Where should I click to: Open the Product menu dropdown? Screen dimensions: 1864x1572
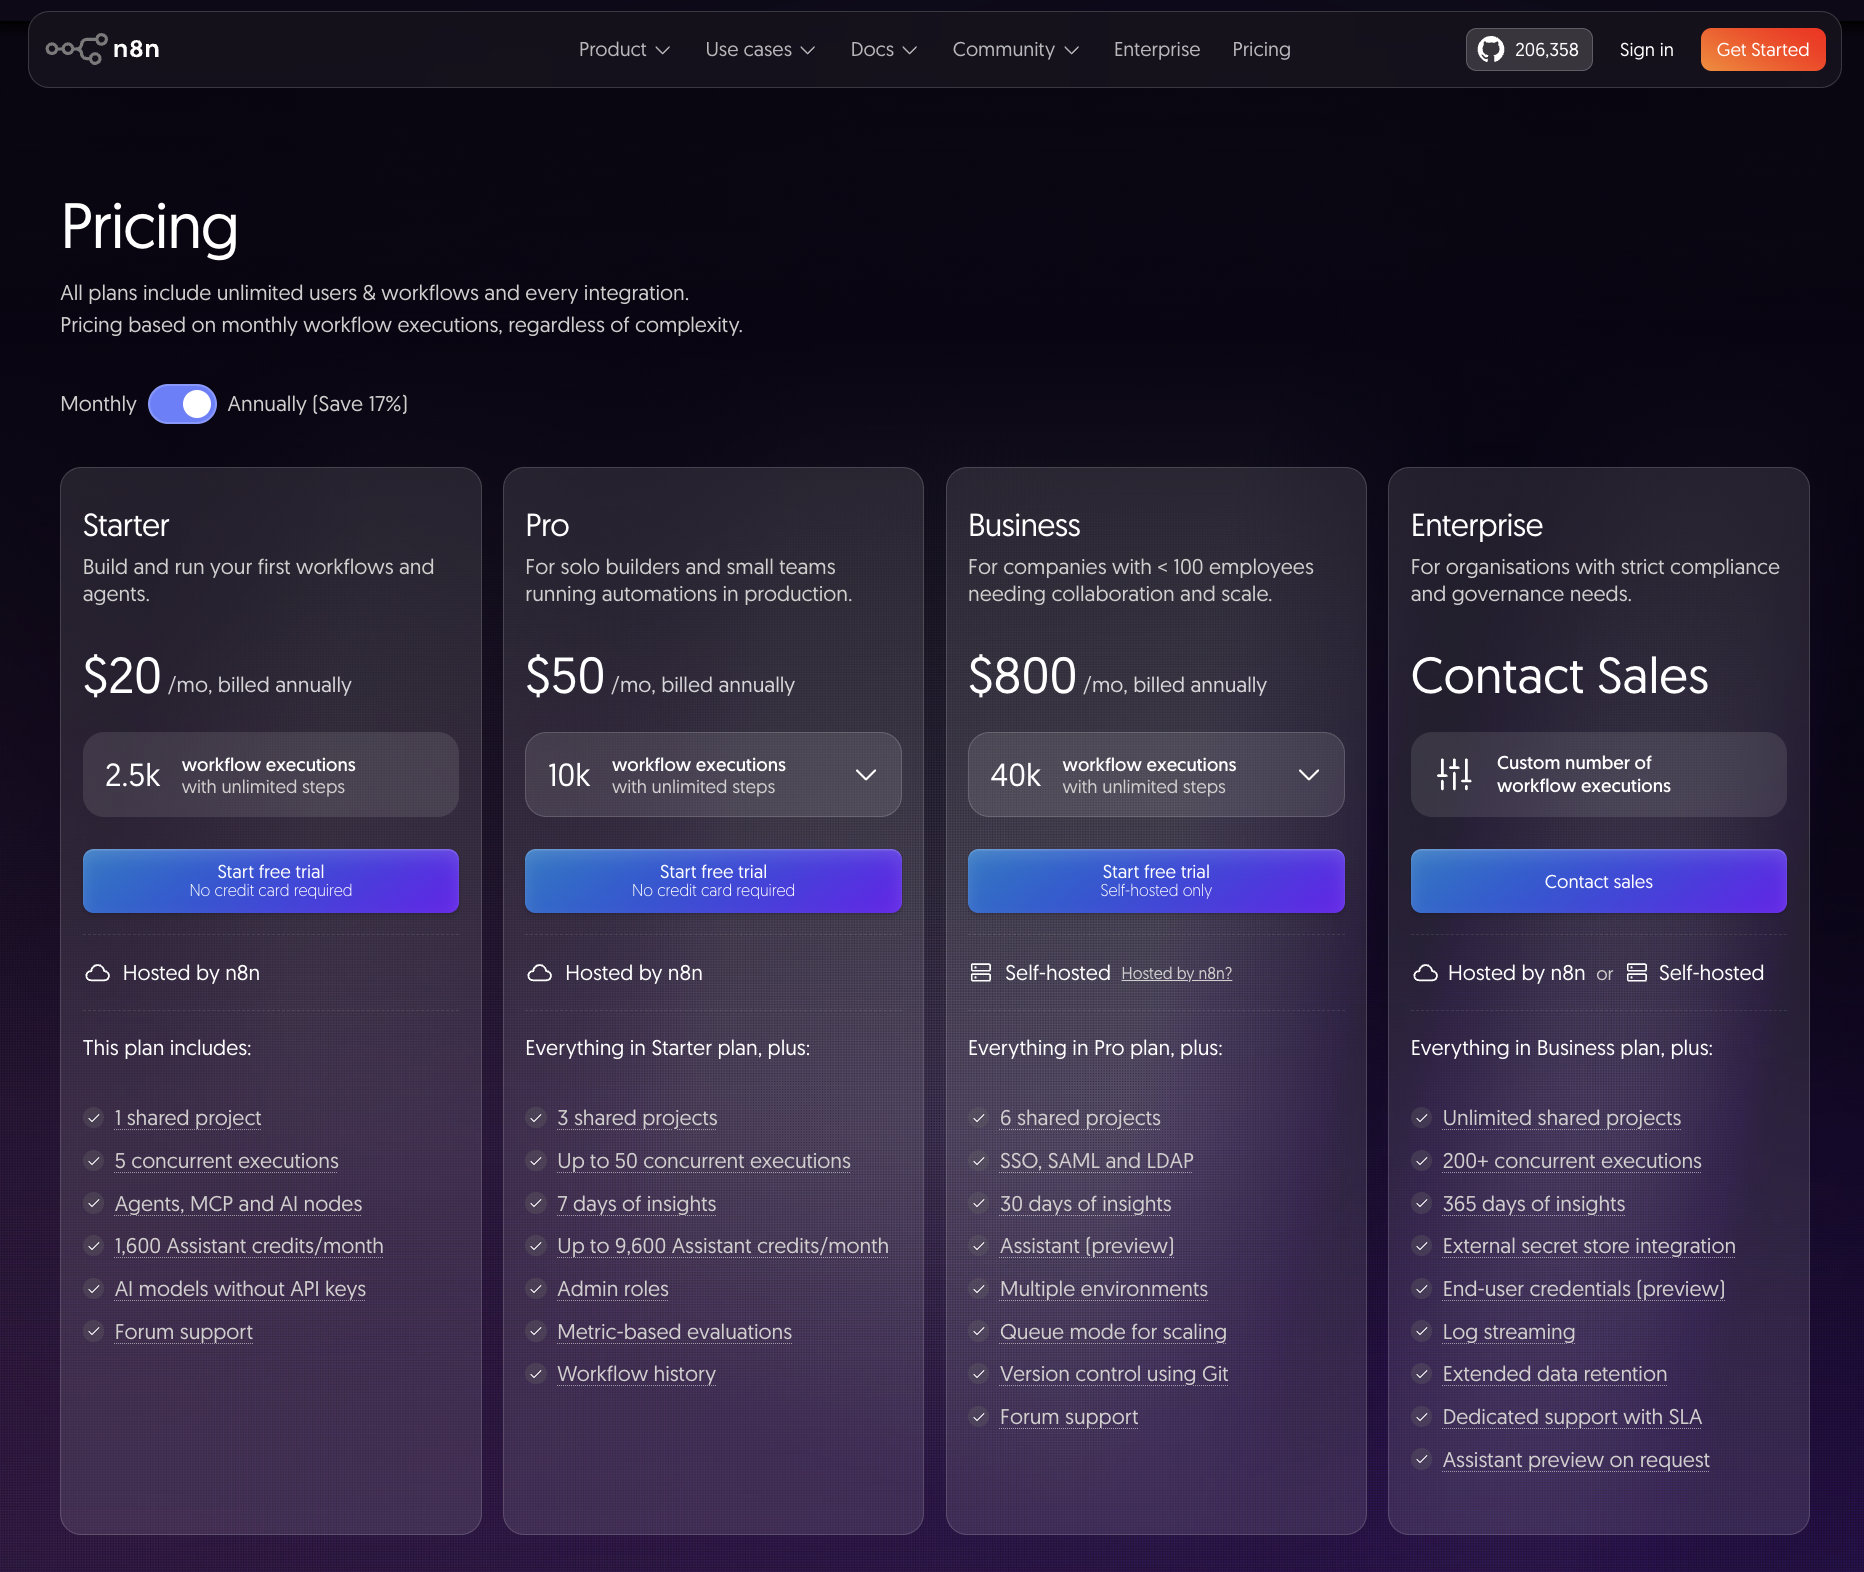coord(624,49)
